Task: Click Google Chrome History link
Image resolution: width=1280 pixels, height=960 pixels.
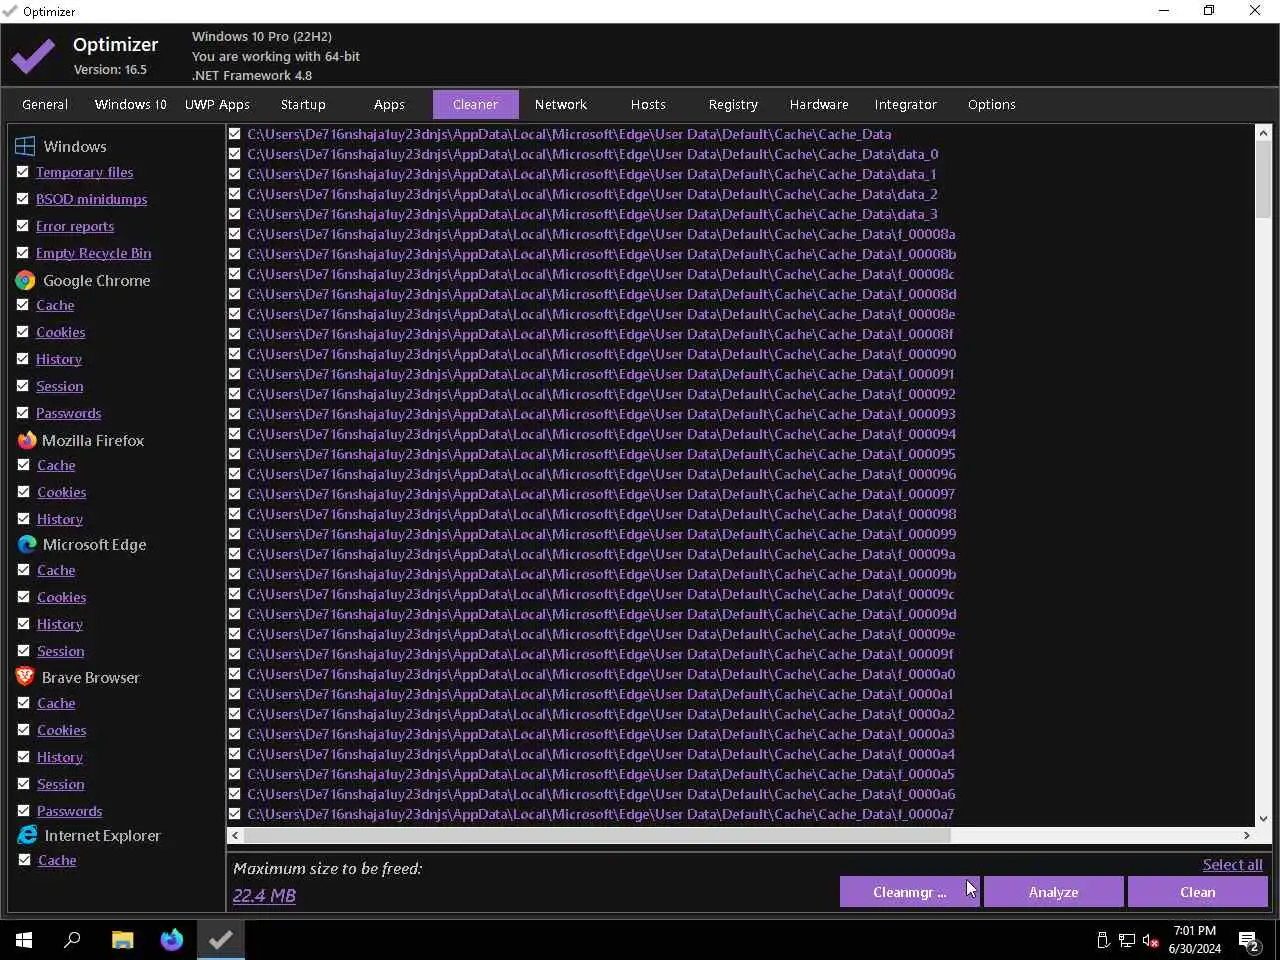Action: [59, 359]
